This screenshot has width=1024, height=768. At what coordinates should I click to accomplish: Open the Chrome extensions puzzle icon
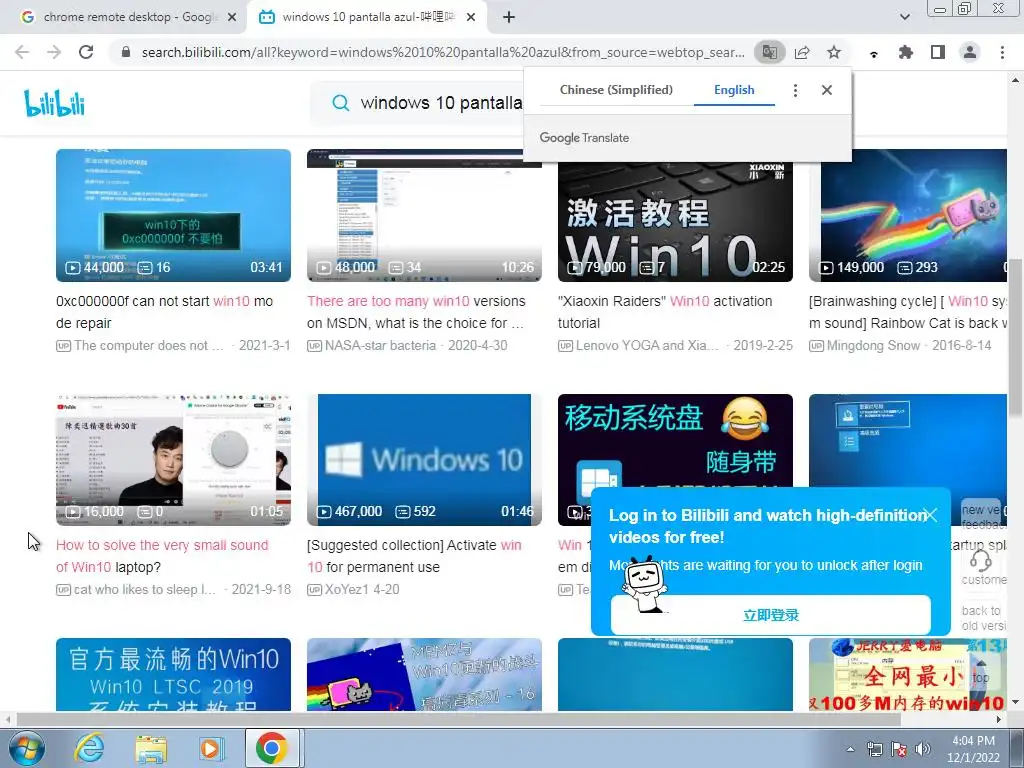click(x=906, y=52)
